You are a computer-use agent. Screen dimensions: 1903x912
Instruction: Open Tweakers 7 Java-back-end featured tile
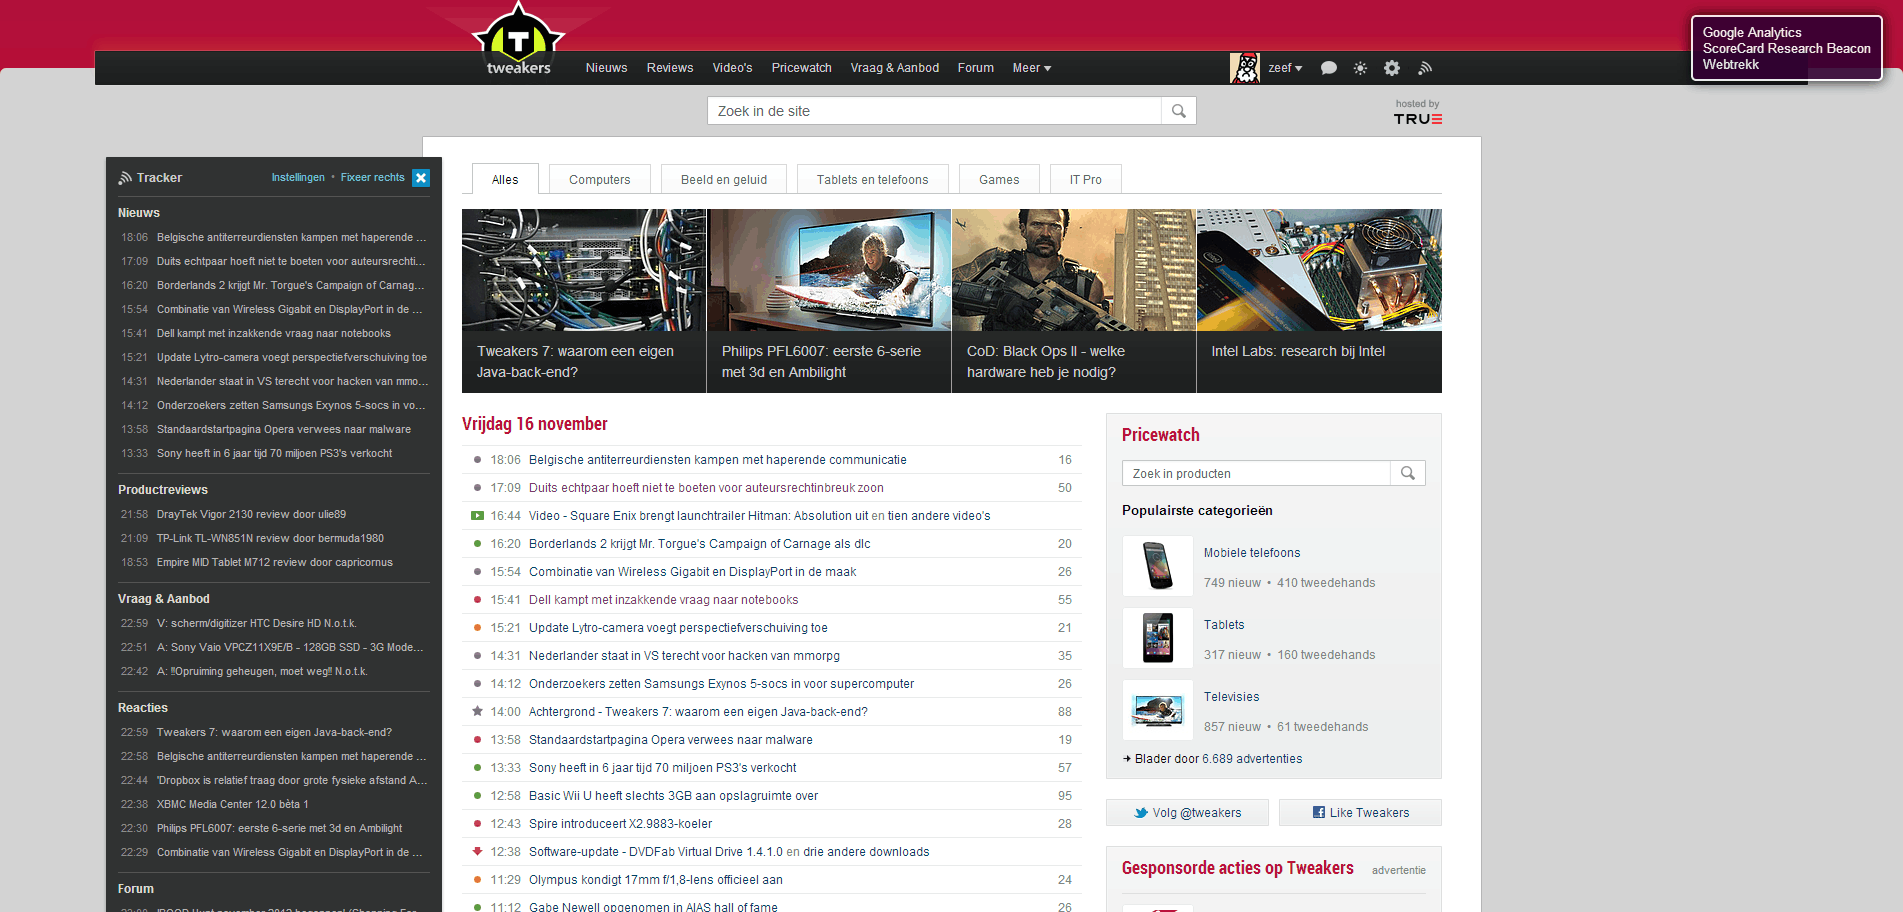584,301
